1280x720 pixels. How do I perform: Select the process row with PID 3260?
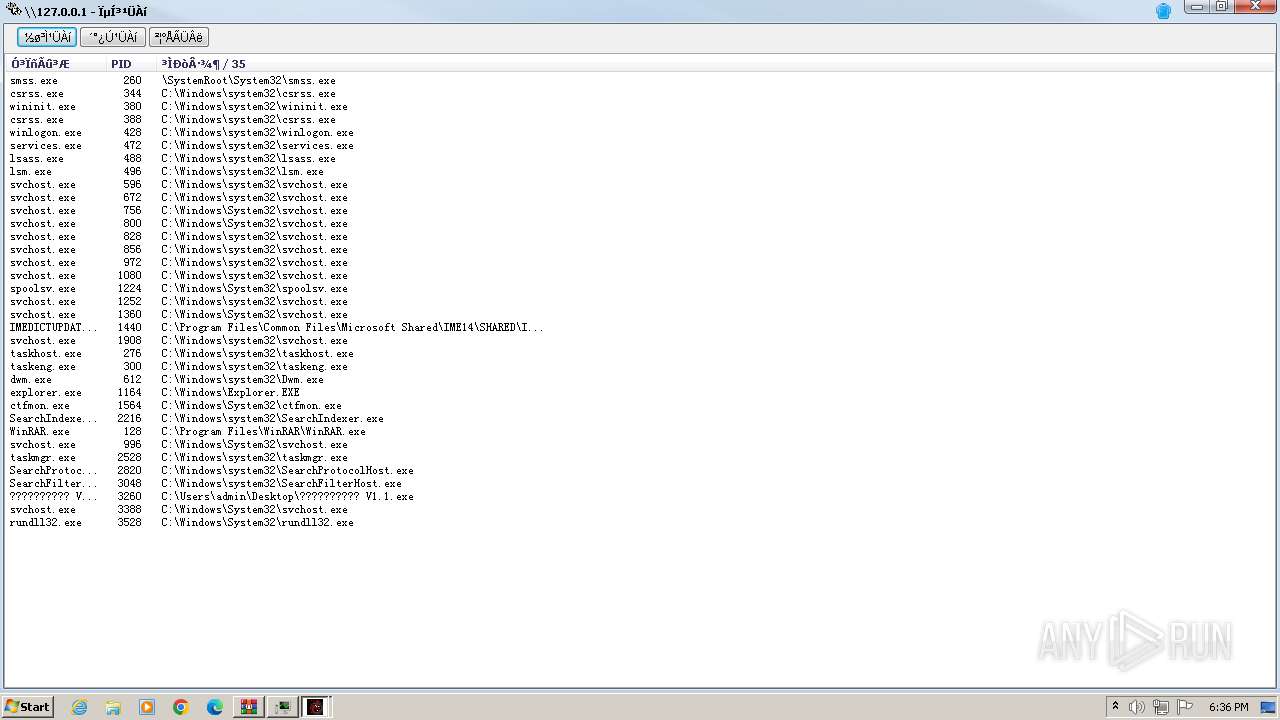click(x=640, y=496)
